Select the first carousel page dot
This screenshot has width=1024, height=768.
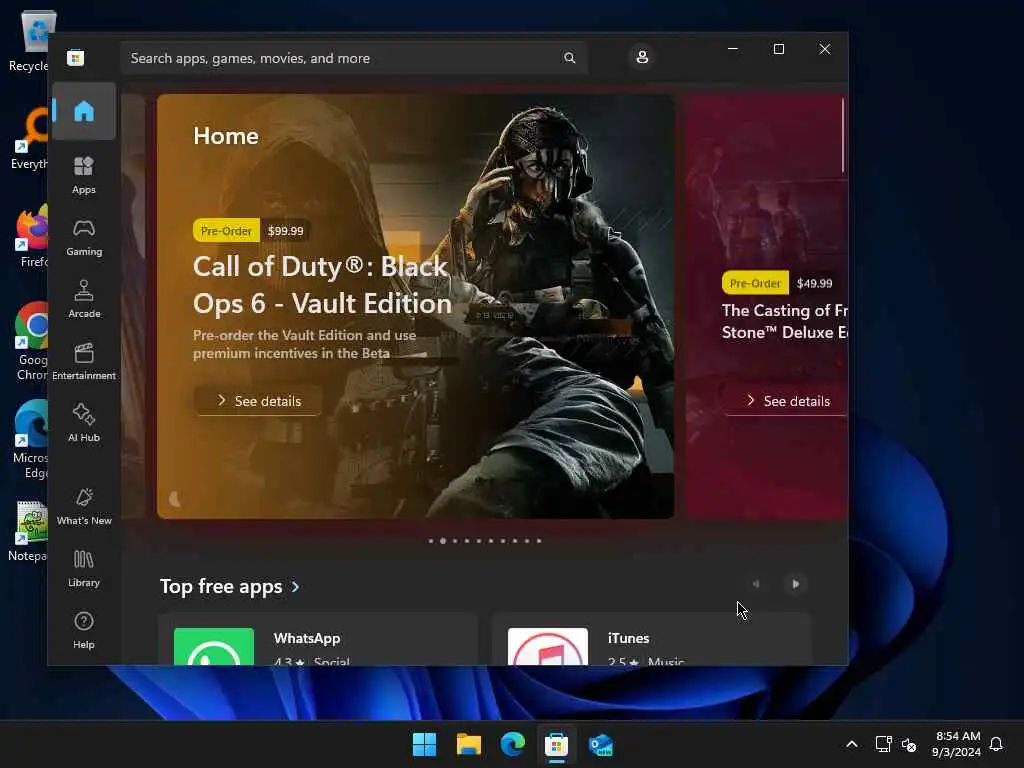click(x=431, y=541)
